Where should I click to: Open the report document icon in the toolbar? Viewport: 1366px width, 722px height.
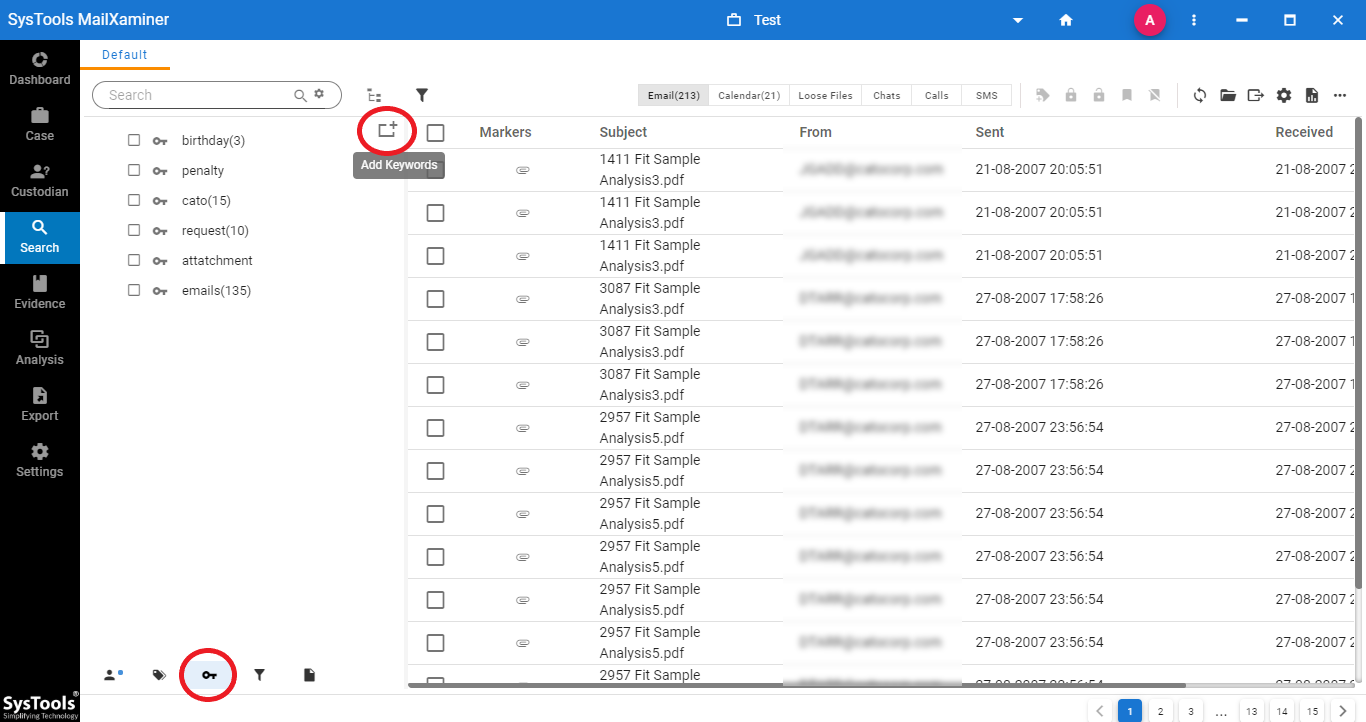click(x=1312, y=95)
